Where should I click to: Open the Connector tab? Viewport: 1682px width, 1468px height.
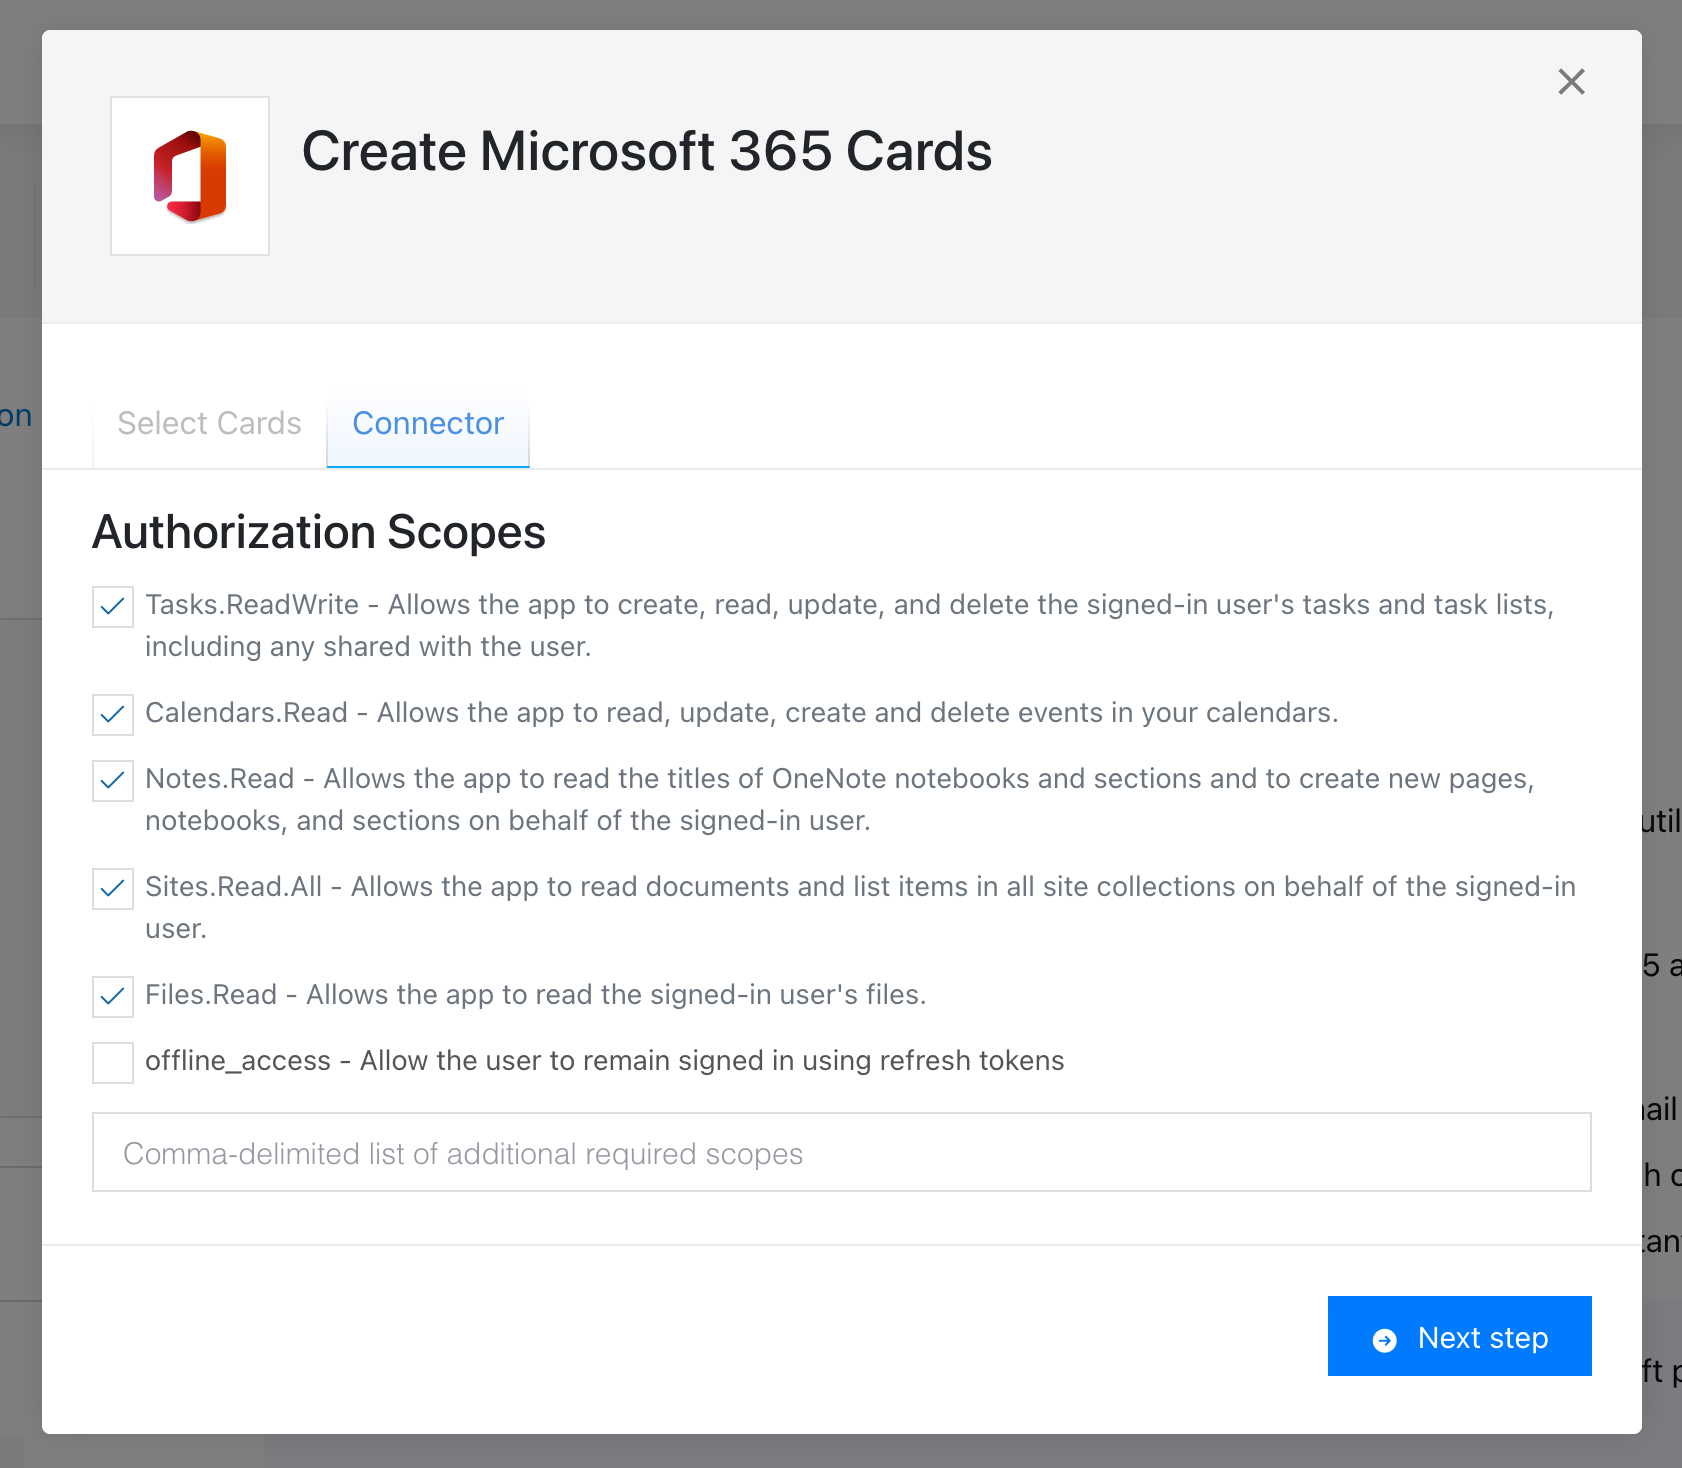point(428,423)
